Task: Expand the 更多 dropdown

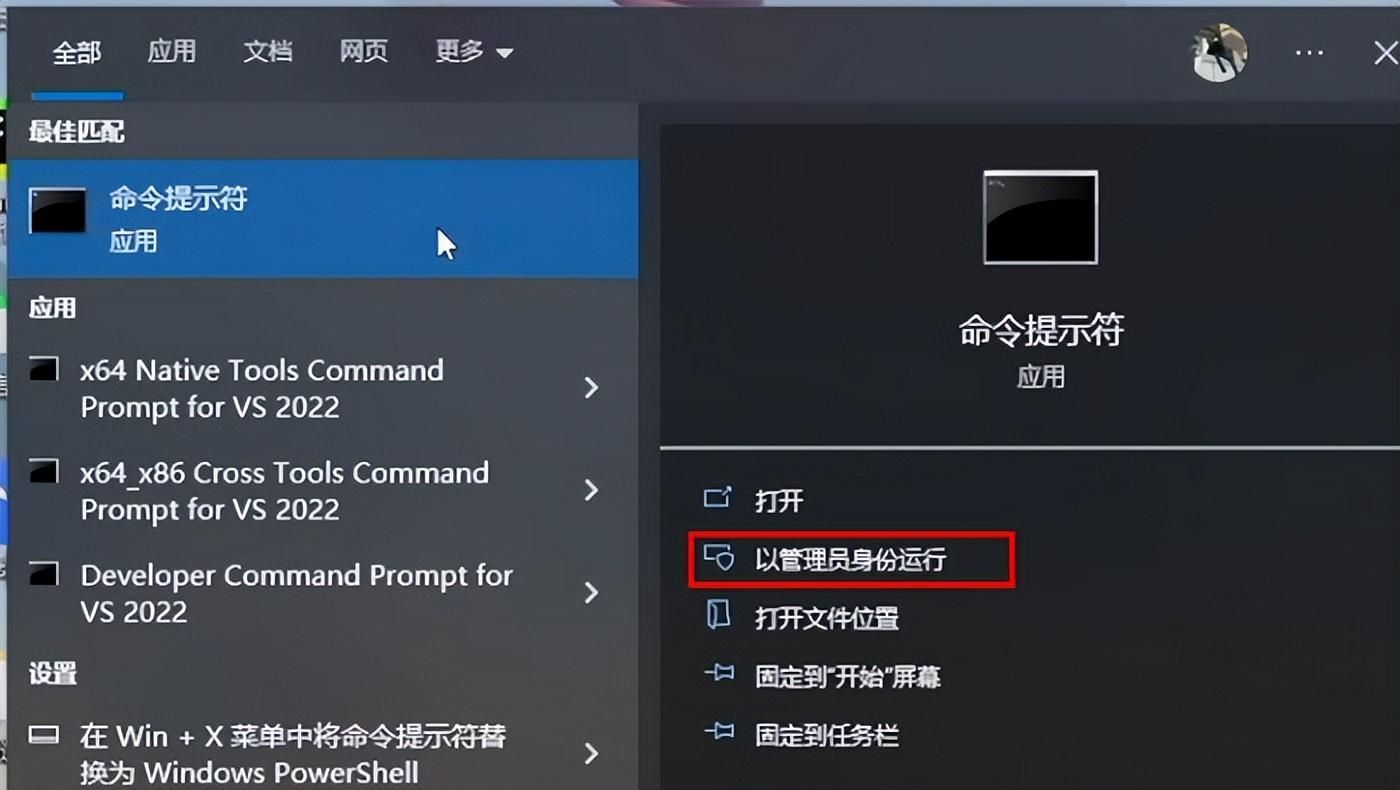Action: (x=474, y=52)
